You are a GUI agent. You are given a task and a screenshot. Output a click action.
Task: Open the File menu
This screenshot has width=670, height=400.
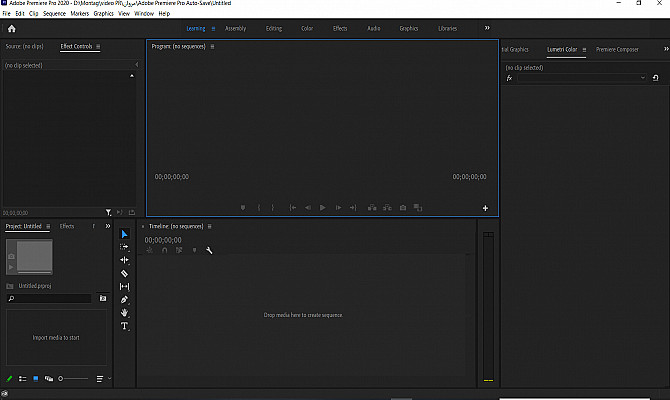6,14
